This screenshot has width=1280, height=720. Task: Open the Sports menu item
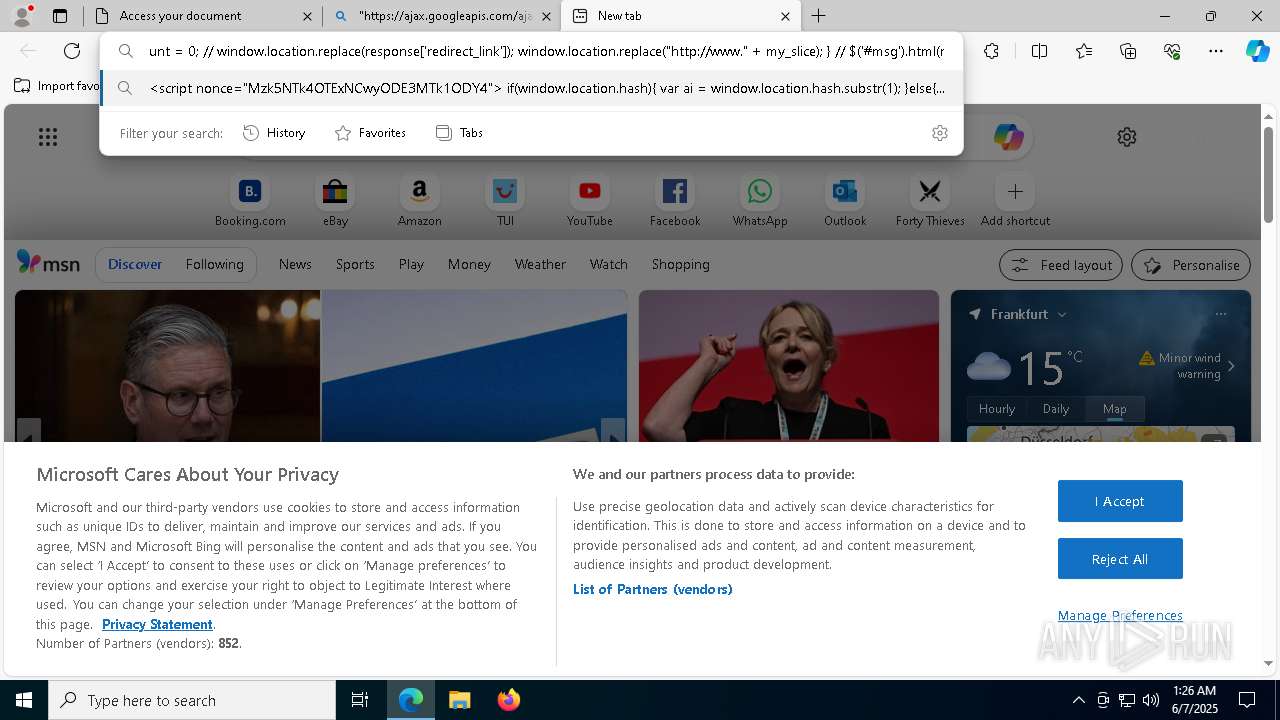(x=355, y=264)
